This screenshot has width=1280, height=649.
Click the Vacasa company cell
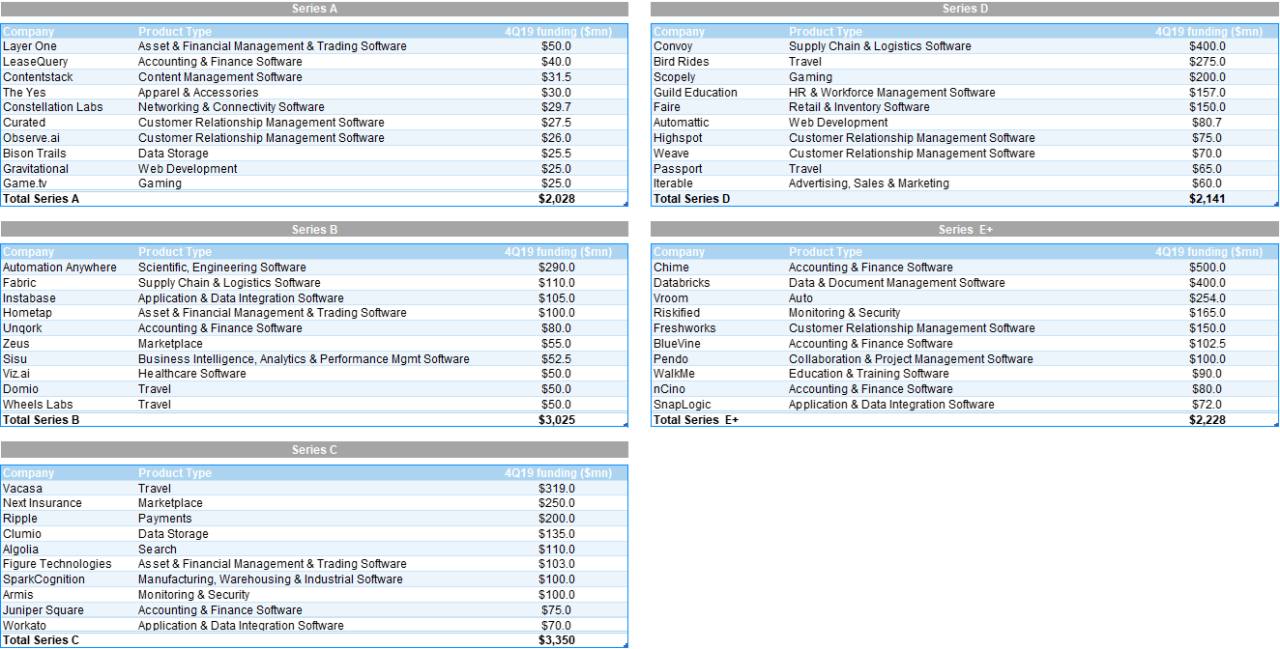click(x=23, y=489)
